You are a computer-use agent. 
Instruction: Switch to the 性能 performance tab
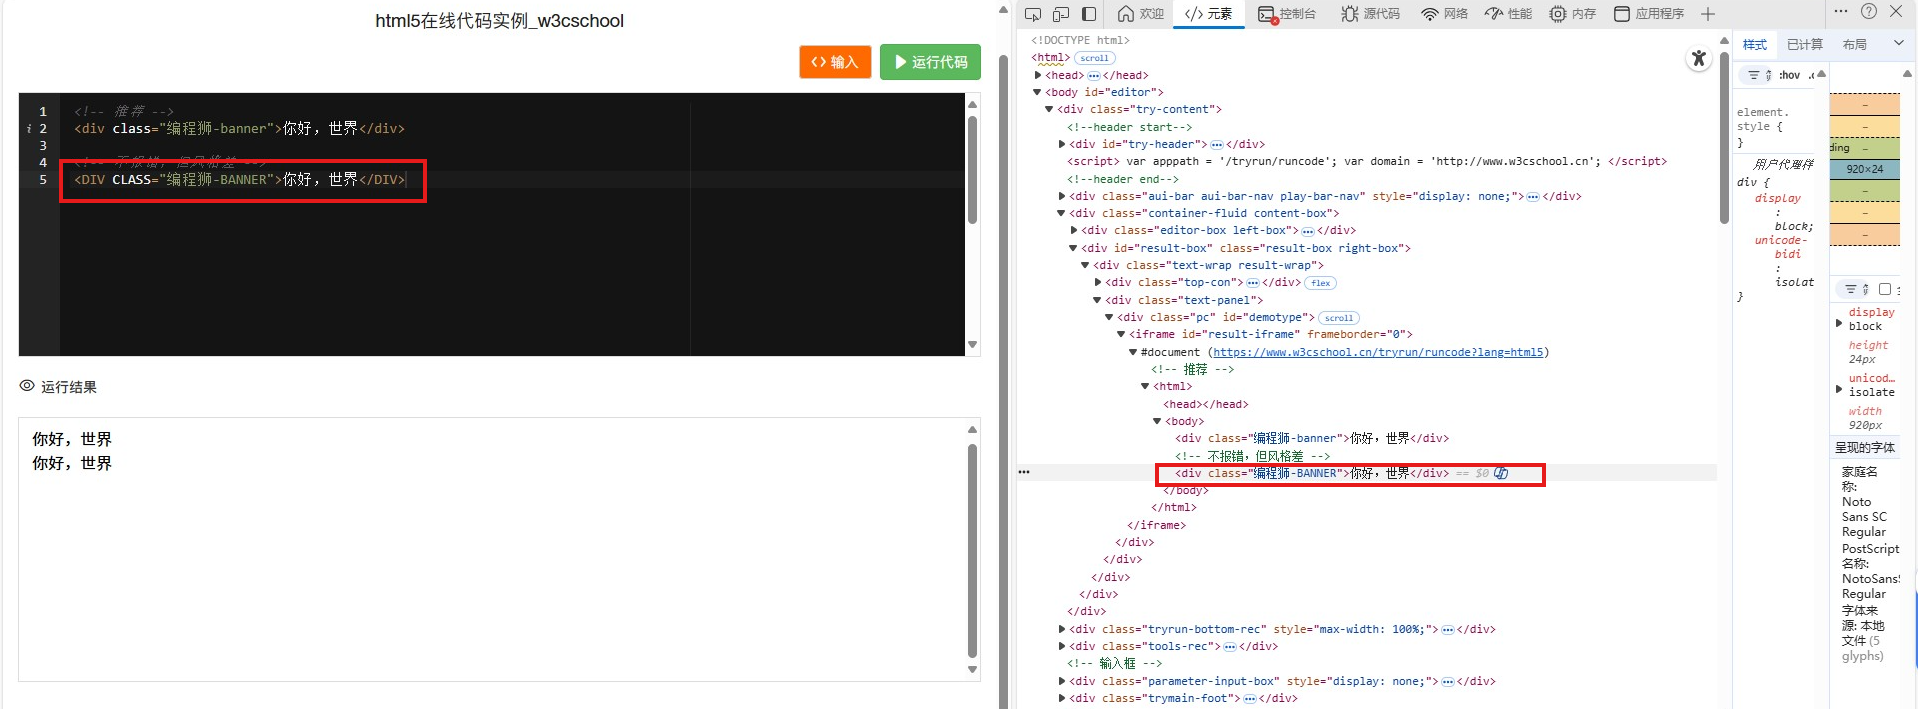click(1509, 14)
